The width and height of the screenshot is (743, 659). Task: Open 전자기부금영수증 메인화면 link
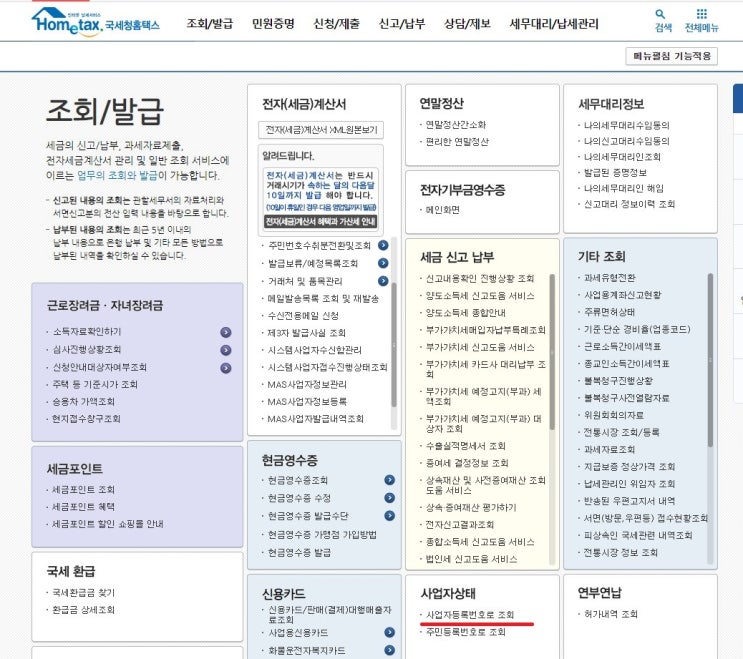pyautogui.click(x=443, y=210)
